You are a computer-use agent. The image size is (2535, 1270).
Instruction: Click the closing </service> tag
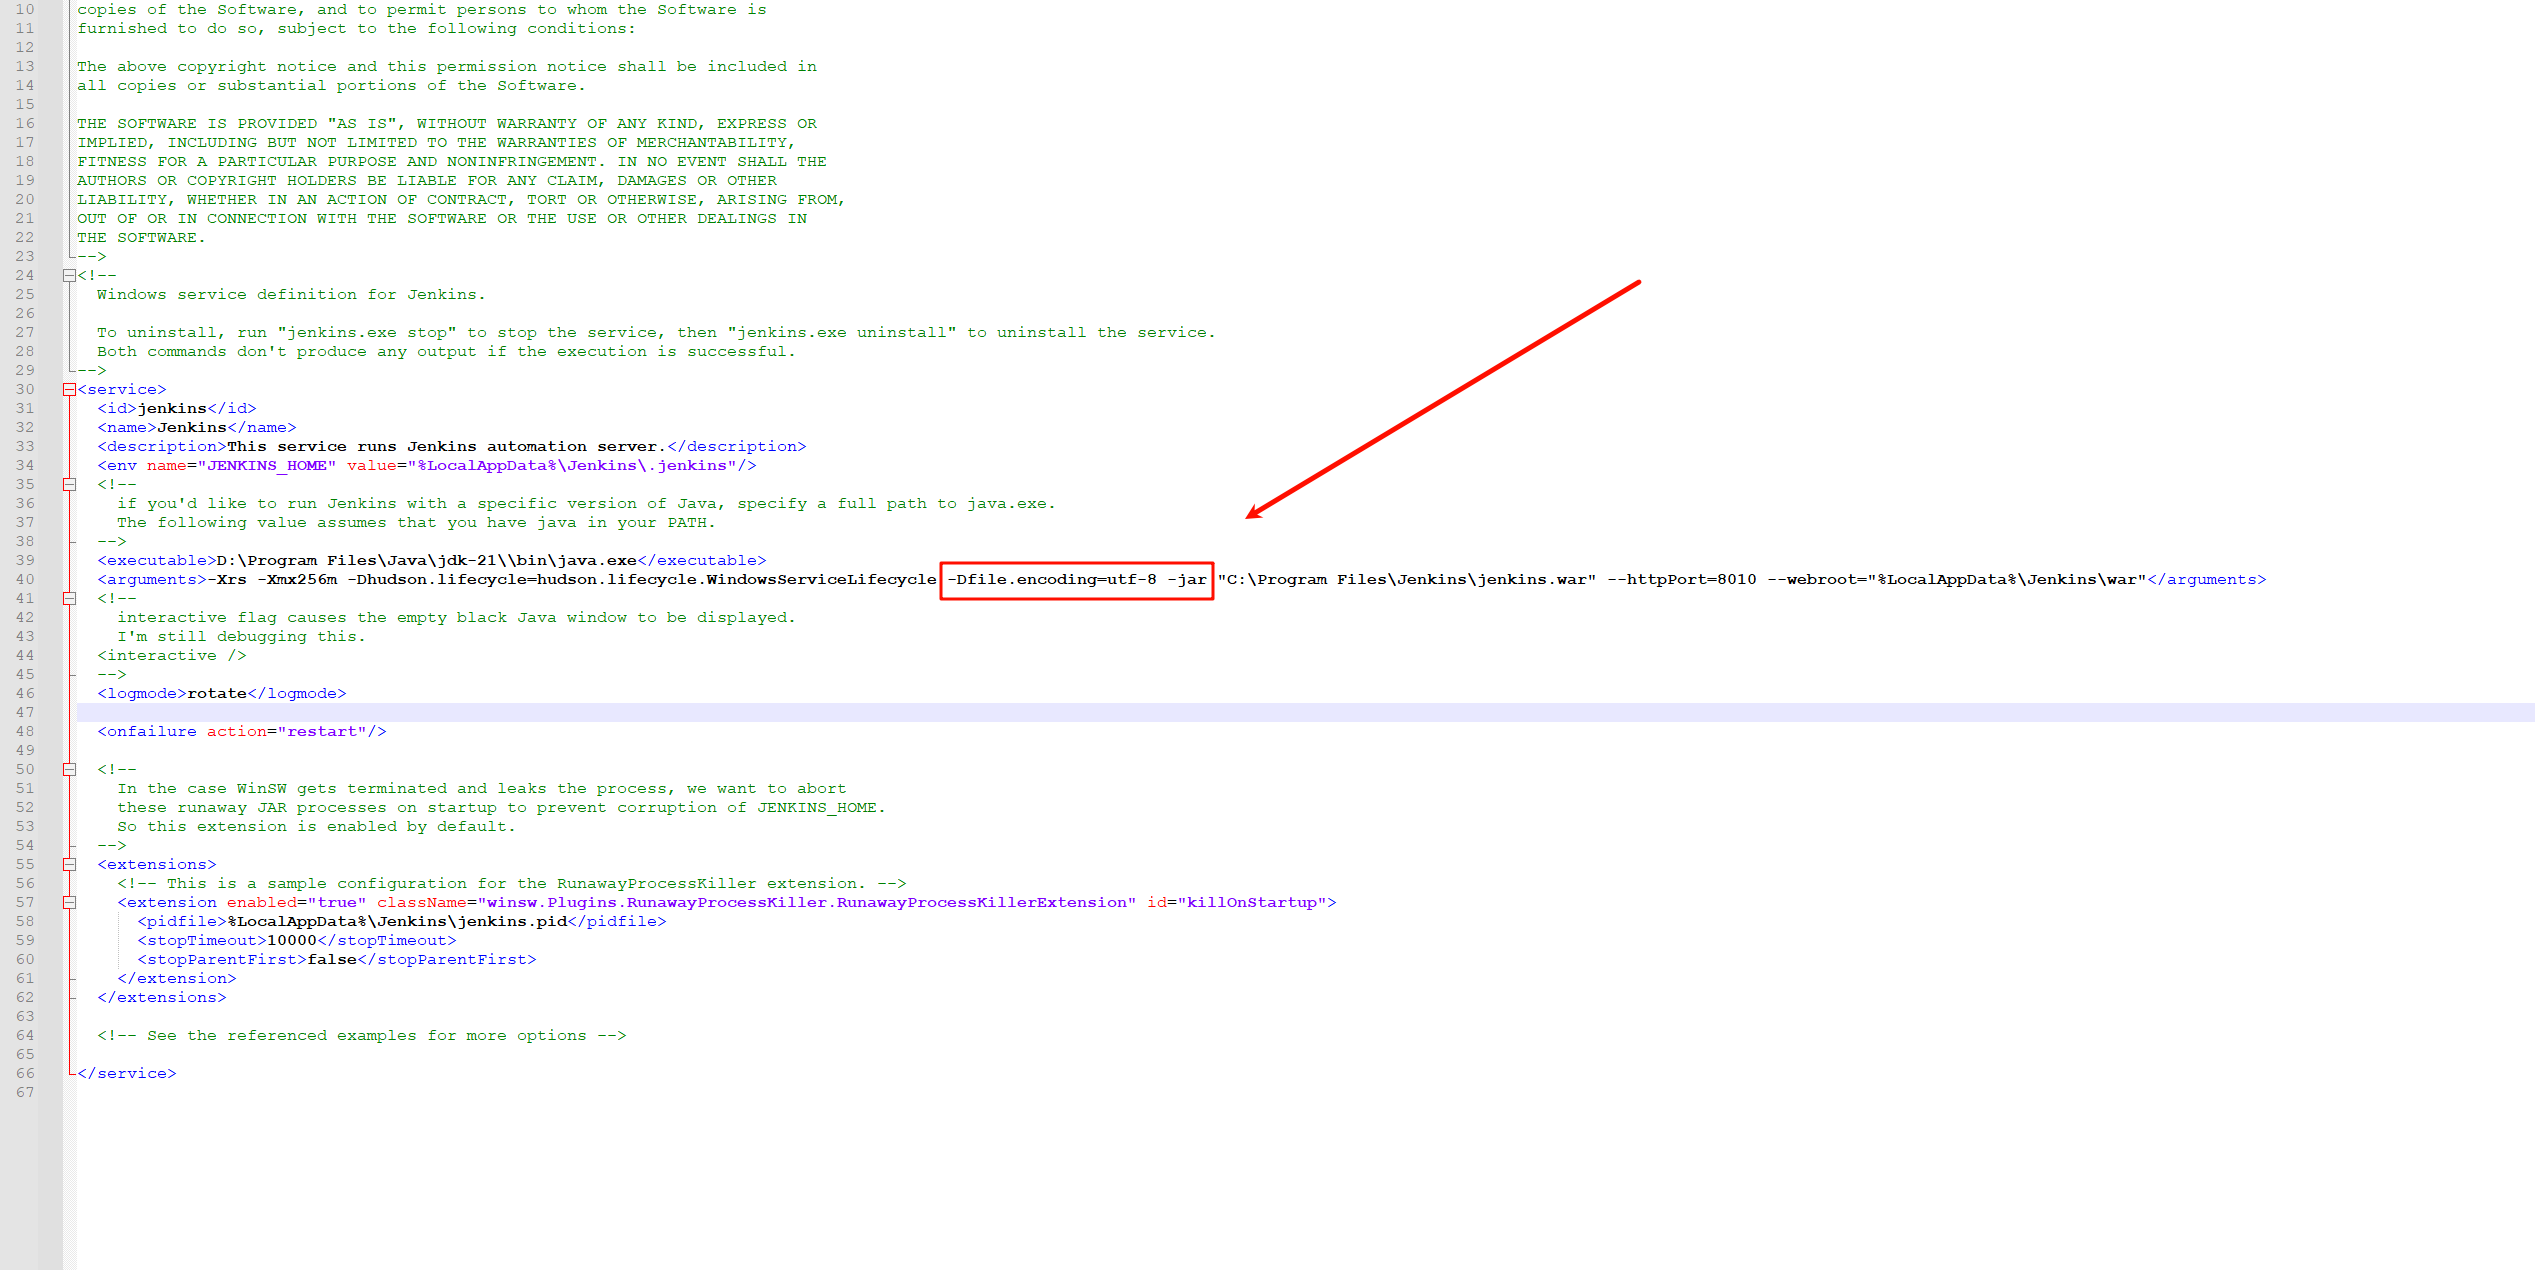(127, 1074)
